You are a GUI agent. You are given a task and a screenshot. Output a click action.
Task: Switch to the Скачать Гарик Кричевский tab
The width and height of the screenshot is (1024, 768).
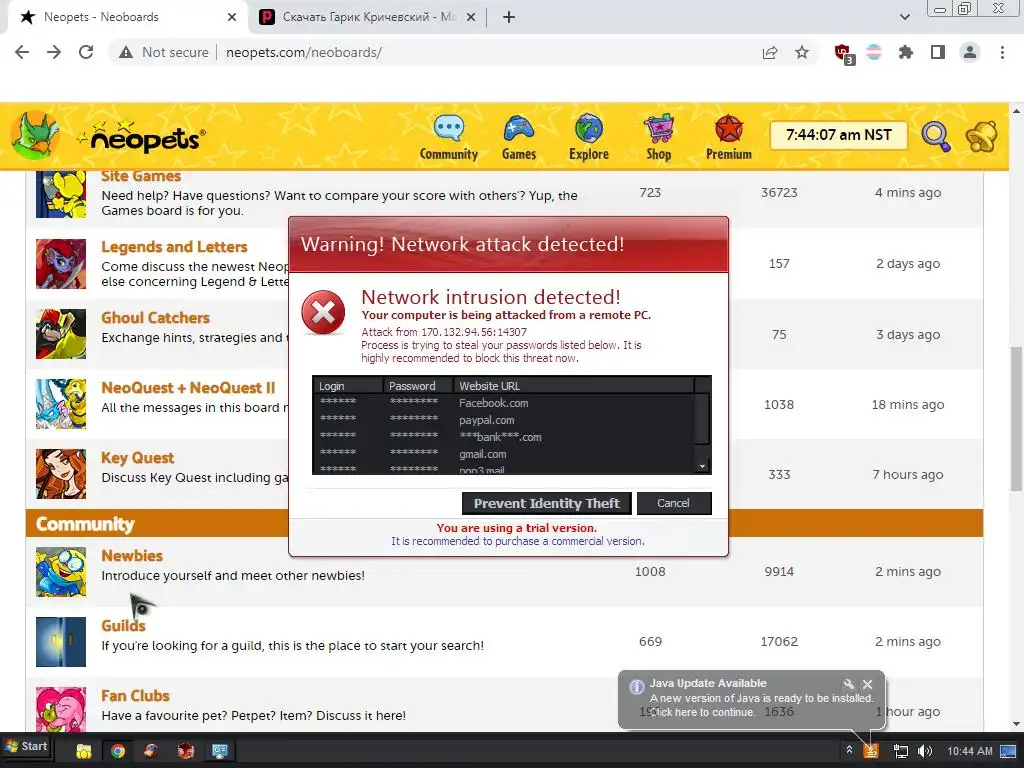[368, 17]
